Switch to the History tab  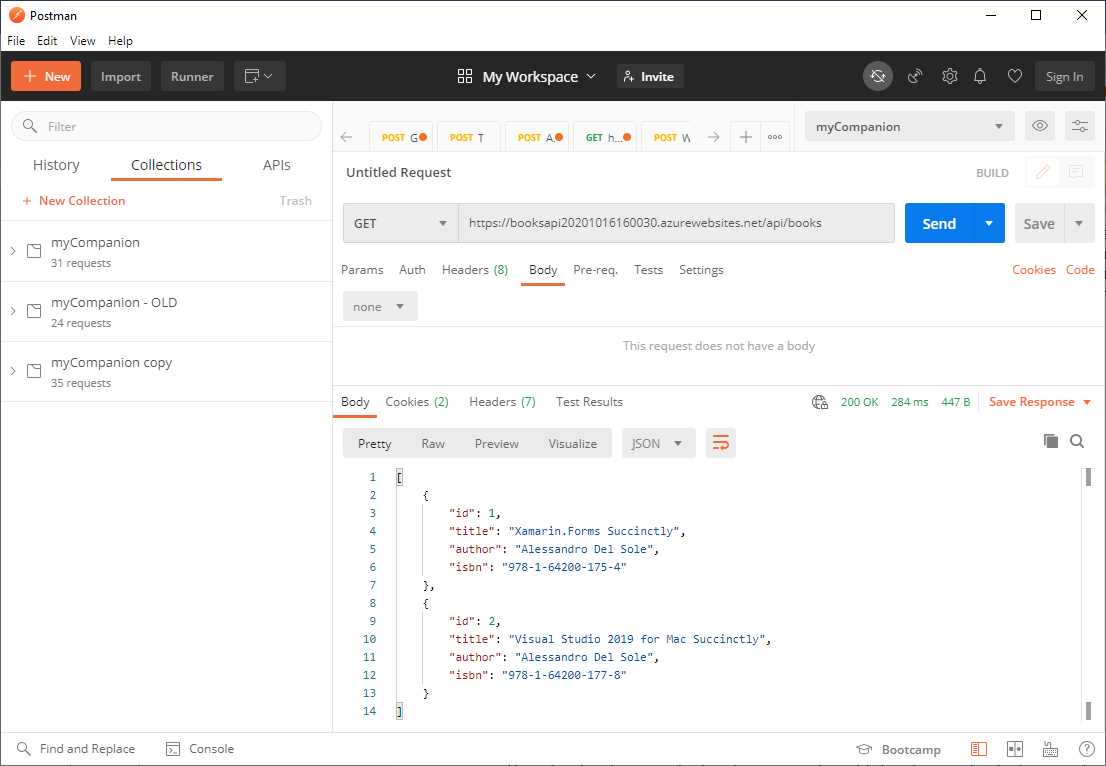(x=56, y=165)
